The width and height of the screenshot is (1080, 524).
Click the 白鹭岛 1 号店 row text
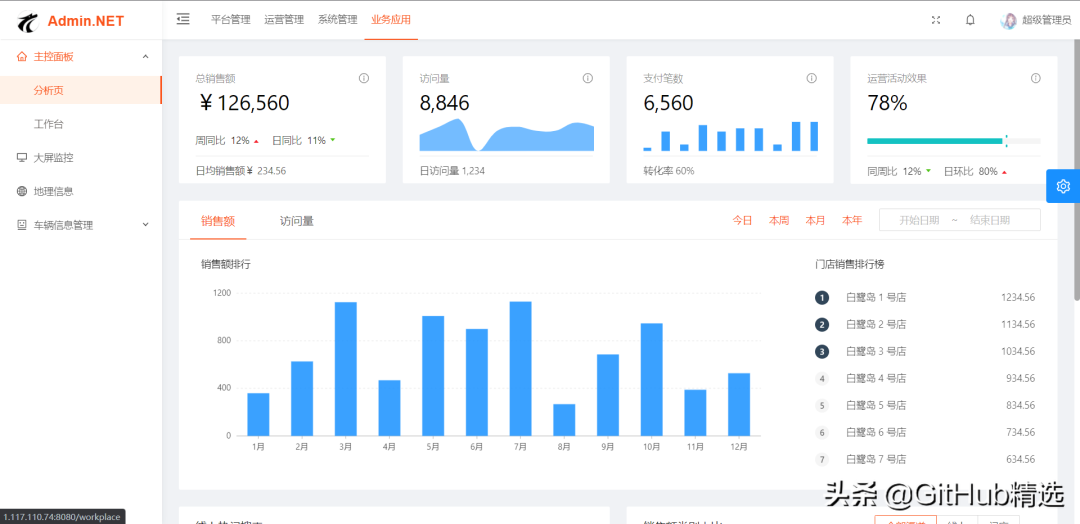[x=875, y=297]
